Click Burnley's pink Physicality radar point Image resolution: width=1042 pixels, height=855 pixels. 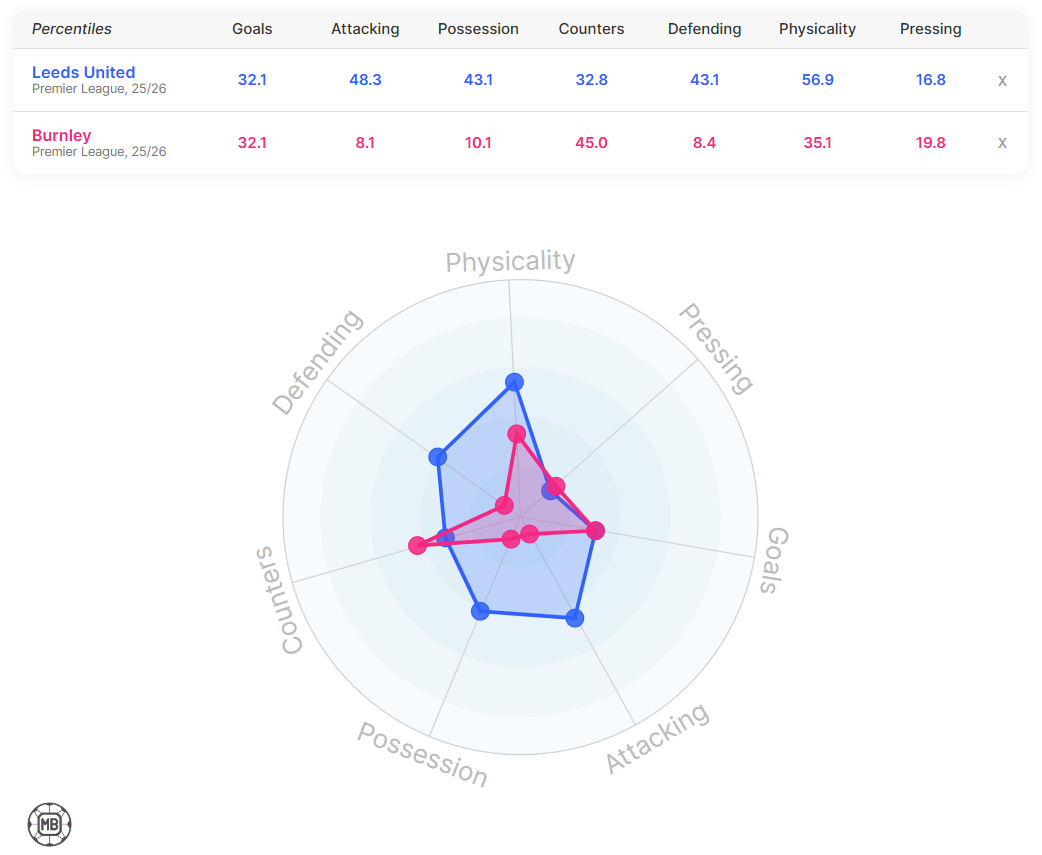pyautogui.click(x=516, y=433)
